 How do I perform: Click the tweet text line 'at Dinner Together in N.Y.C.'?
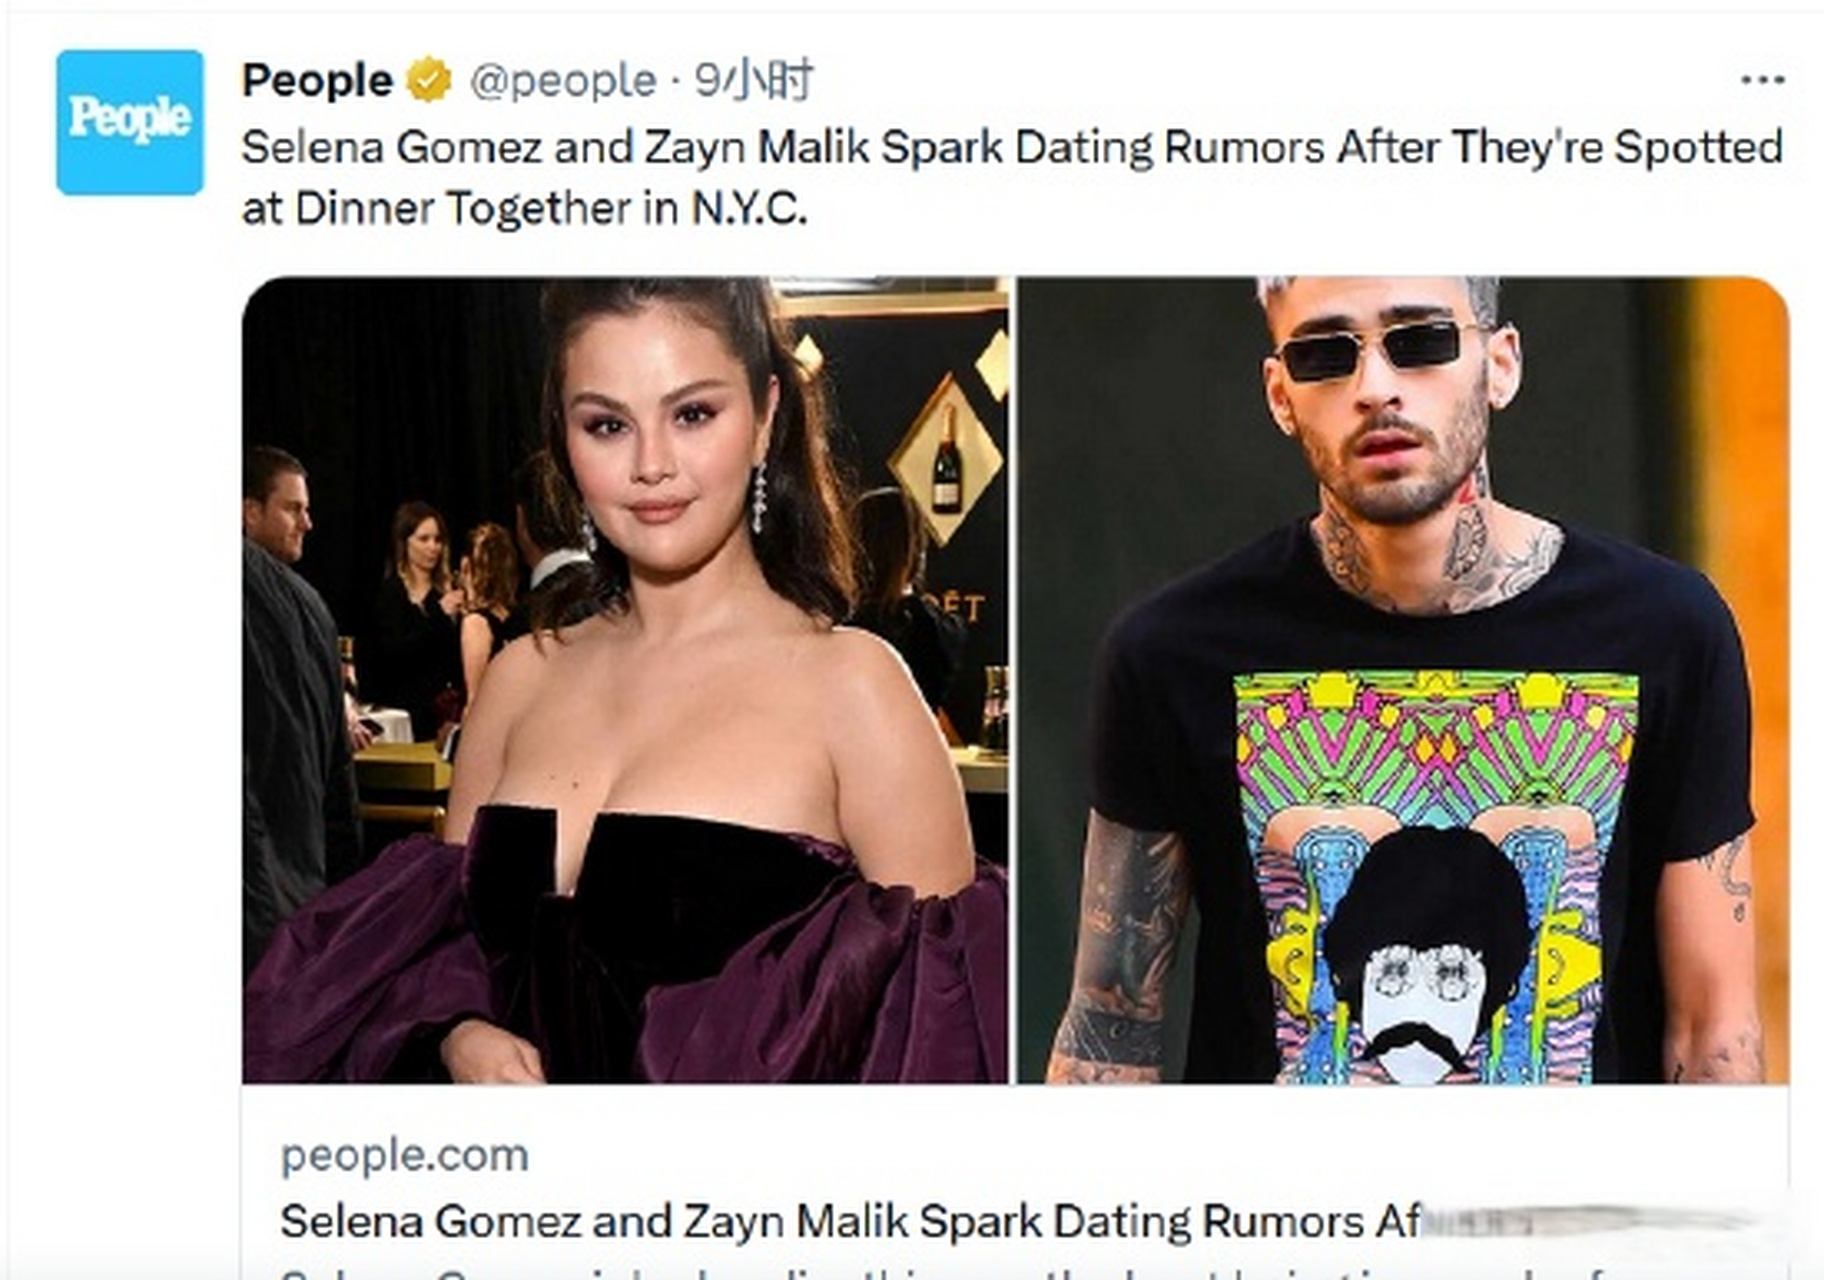pyautogui.click(x=524, y=208)
